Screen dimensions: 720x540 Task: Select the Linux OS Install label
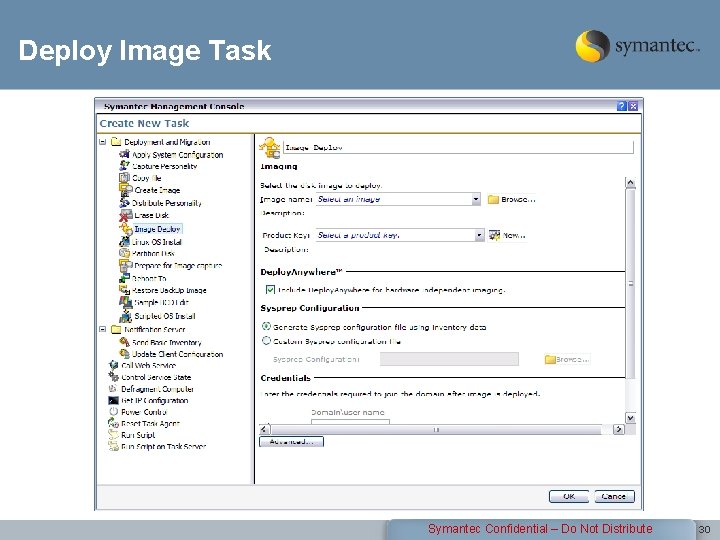pos(157,242)
